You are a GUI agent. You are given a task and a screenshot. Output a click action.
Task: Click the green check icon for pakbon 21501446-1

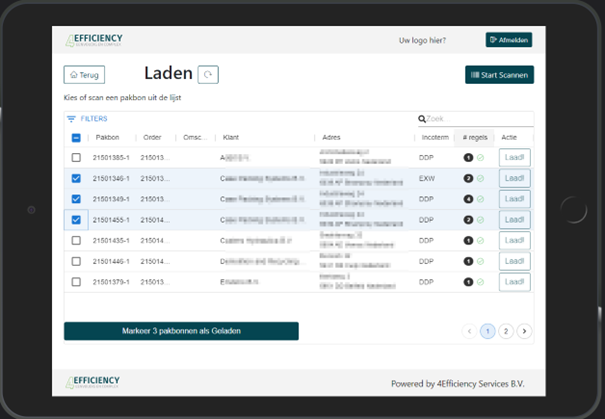click(480, 261)
